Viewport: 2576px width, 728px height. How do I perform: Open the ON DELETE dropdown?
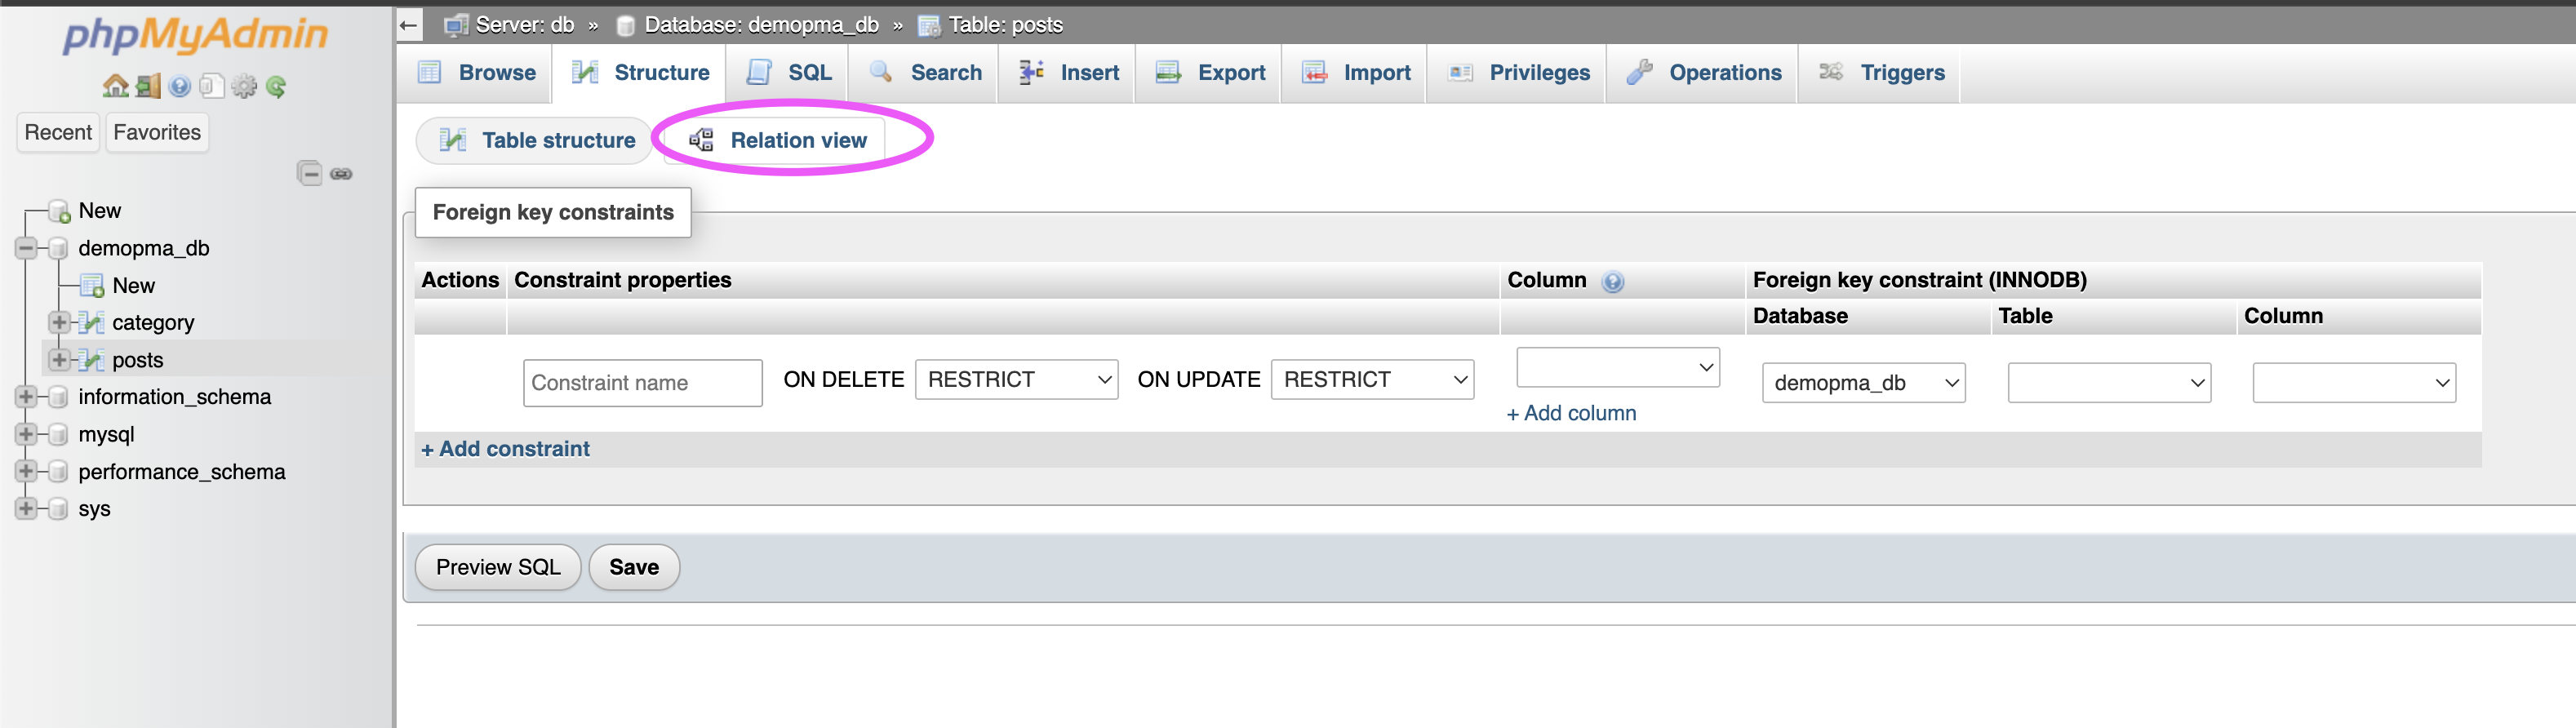pyautogui.click(x=1016, y=380)
